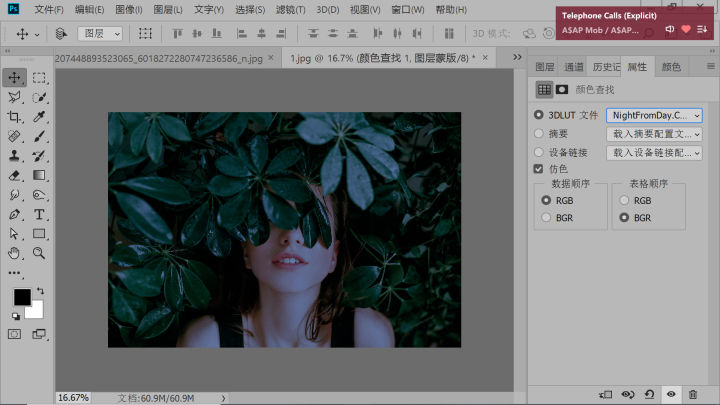Select BGR under 数据顺序
This screenshot has height=405, width=720.
point(546,217)
